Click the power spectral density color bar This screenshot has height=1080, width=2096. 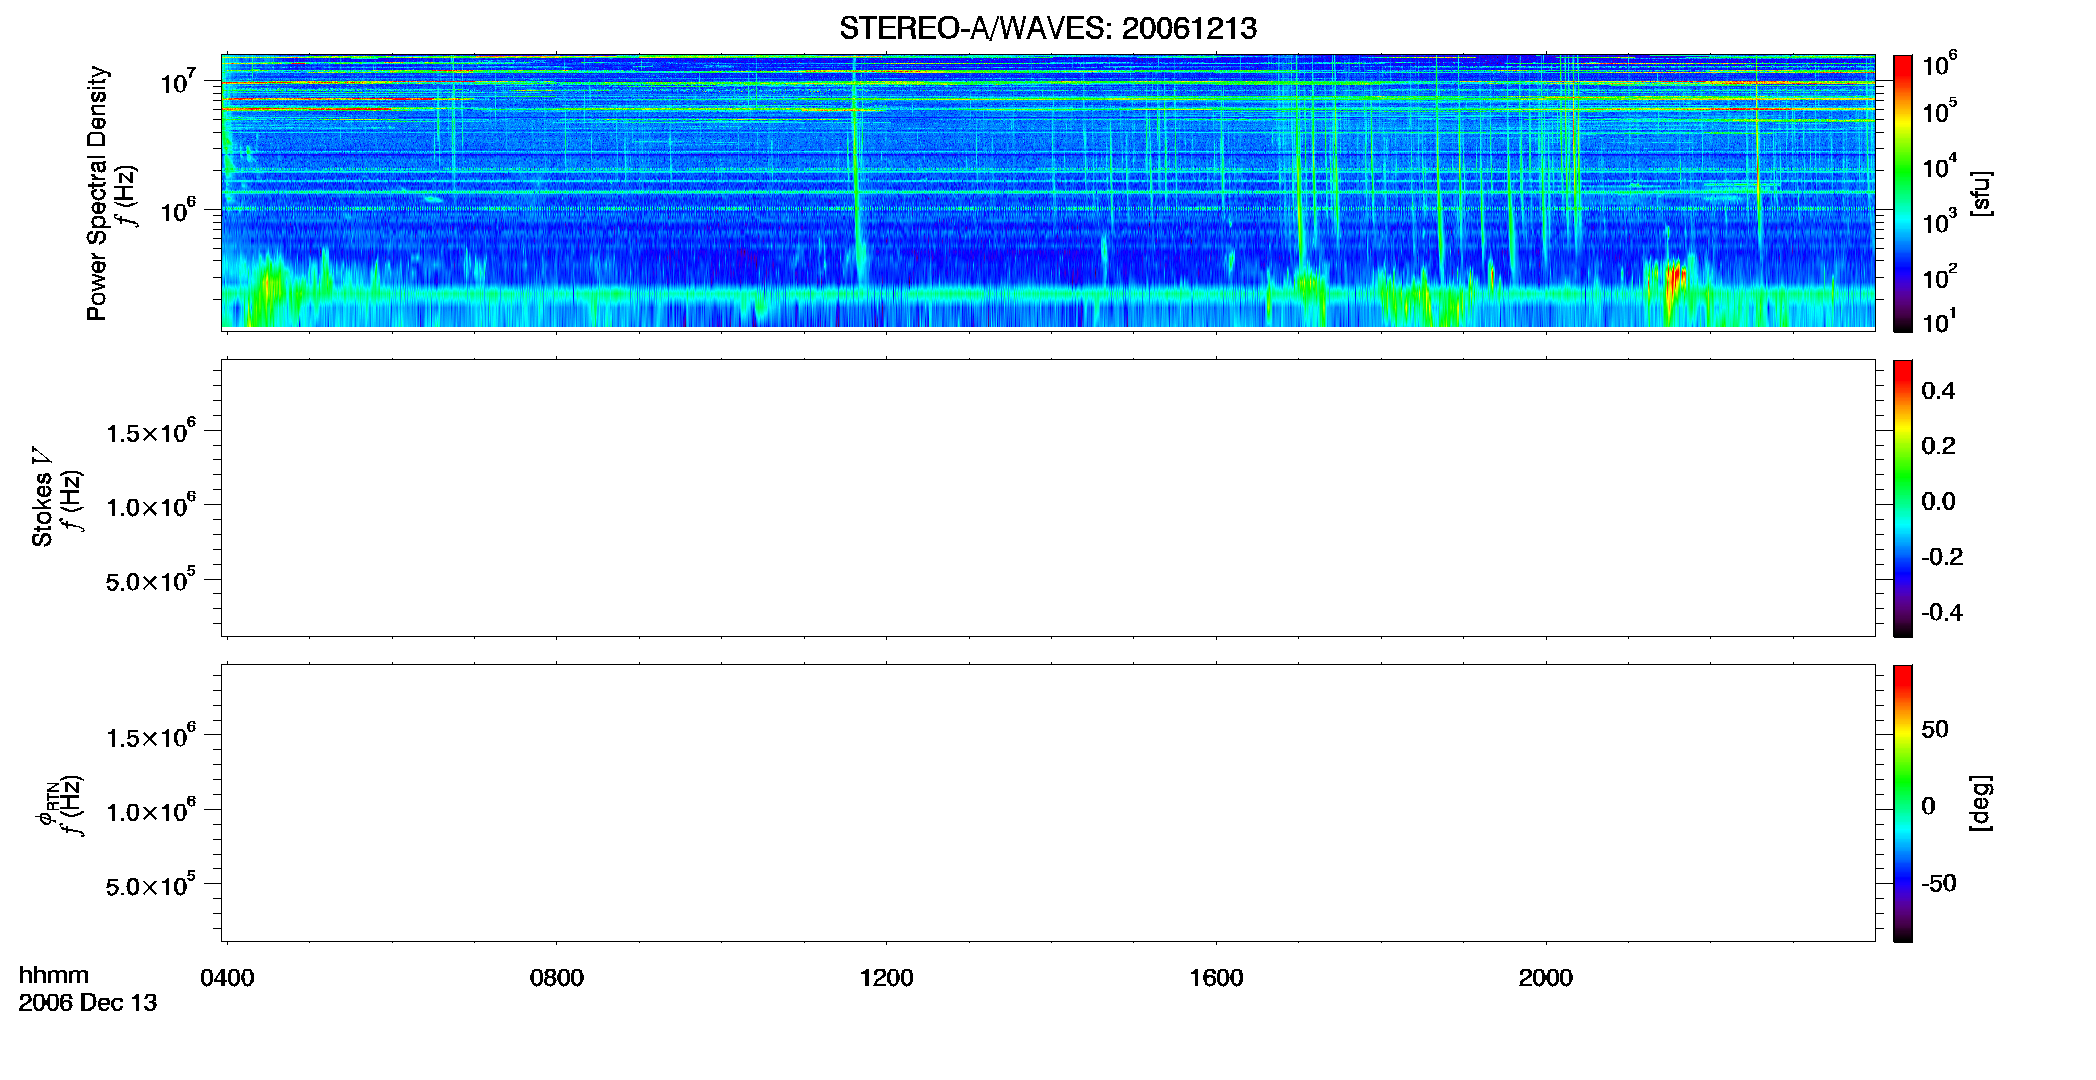coord(1903,193)
